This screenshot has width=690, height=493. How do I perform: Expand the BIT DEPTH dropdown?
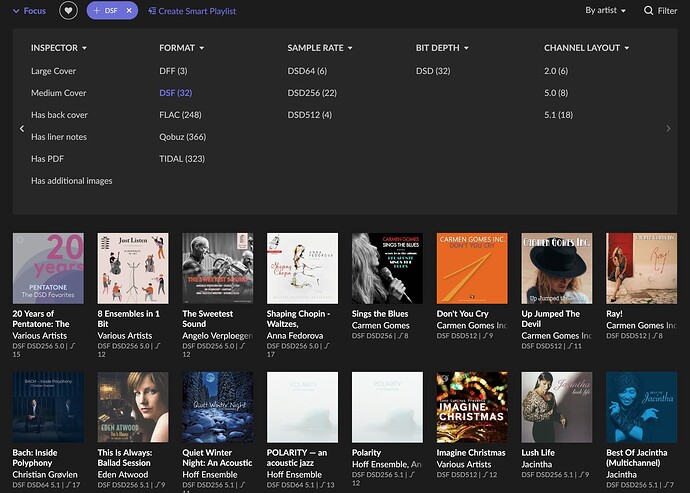tap(442, 48)
